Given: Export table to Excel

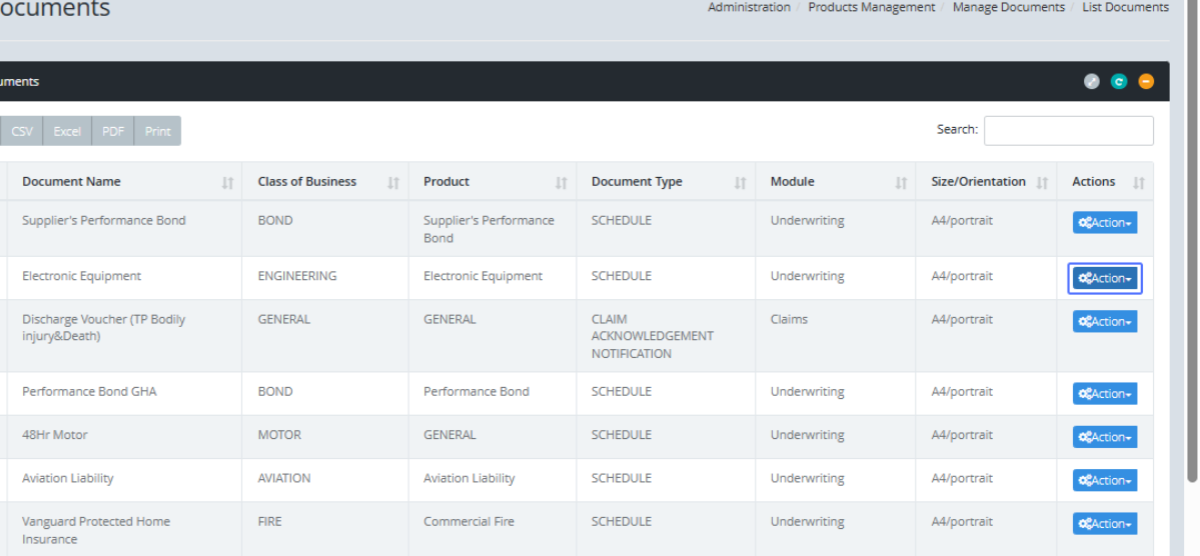Looking at the screenshot, I should click(x=67, y=131).
